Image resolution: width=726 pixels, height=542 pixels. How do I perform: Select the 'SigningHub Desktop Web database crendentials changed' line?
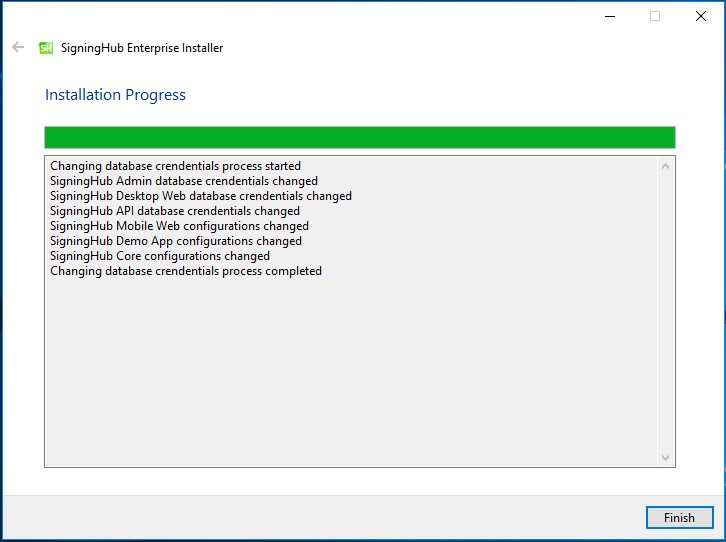pyautogui.click(x=201, y=196)
